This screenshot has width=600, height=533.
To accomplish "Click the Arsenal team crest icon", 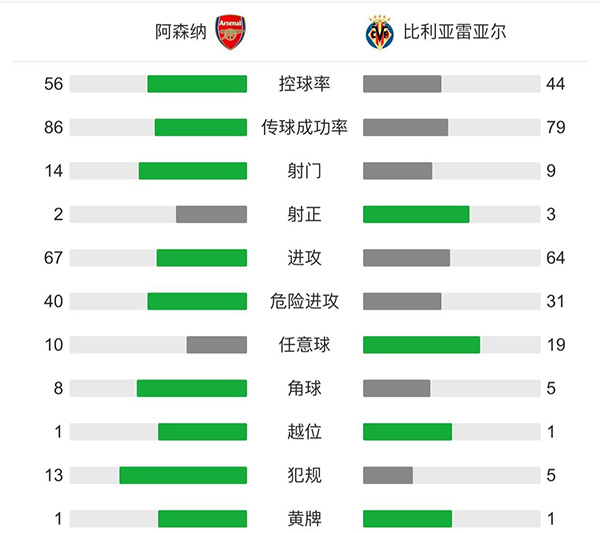I will click(230, 32).
